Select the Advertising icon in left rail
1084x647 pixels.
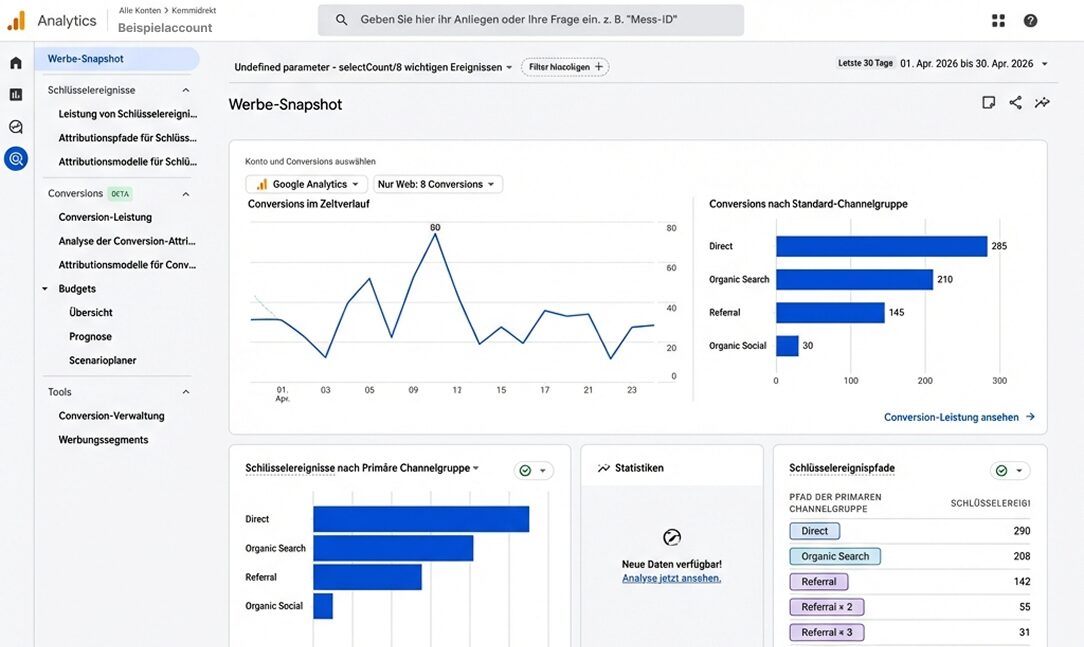point(16,158)
